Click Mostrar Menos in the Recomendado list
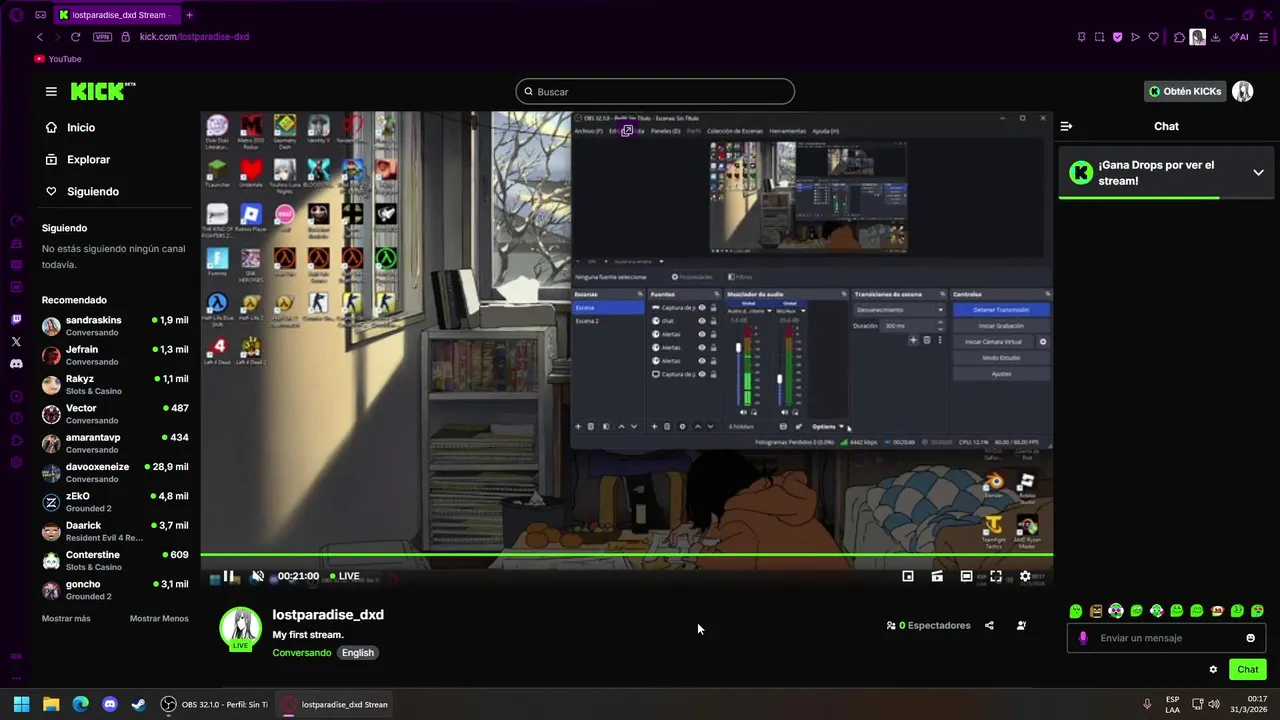Screen dimensions: 1280x720 pos(159,618)
